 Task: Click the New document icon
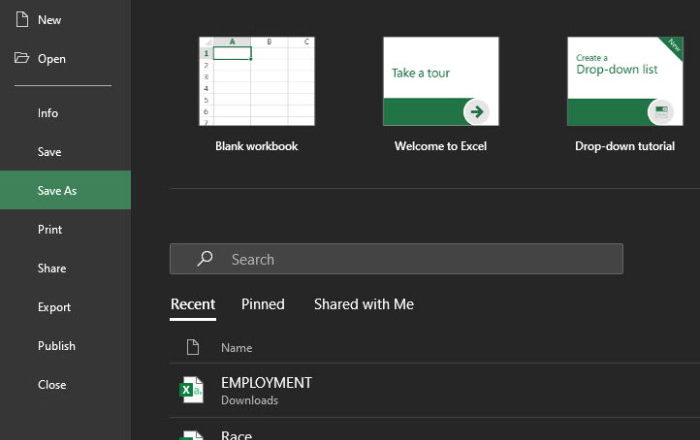[x=21, y=19]
